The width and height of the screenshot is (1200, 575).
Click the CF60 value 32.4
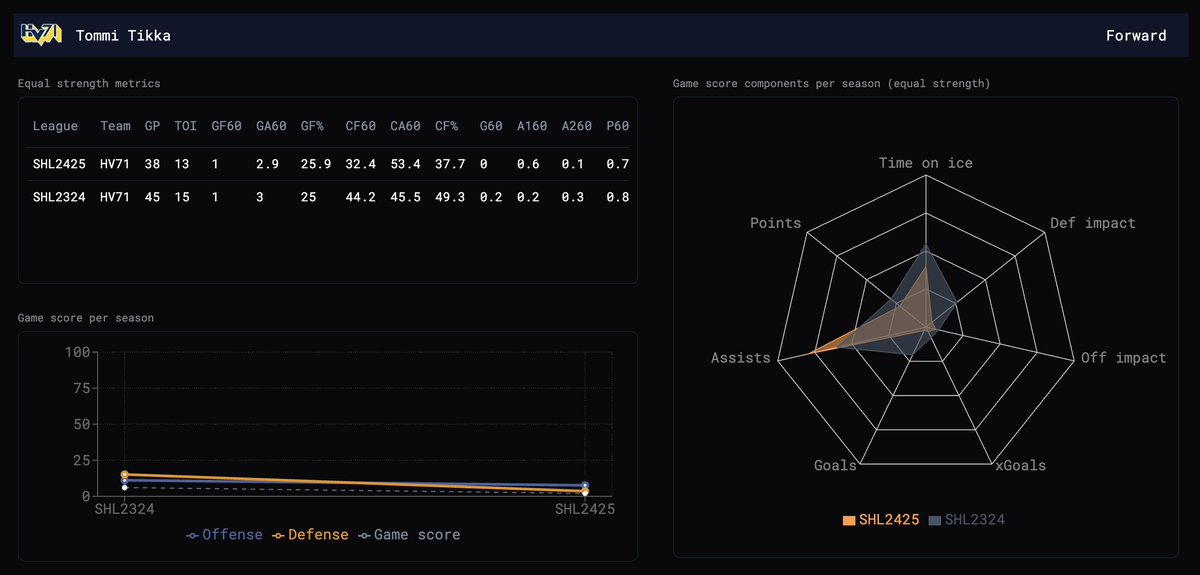tap(360, 164)
